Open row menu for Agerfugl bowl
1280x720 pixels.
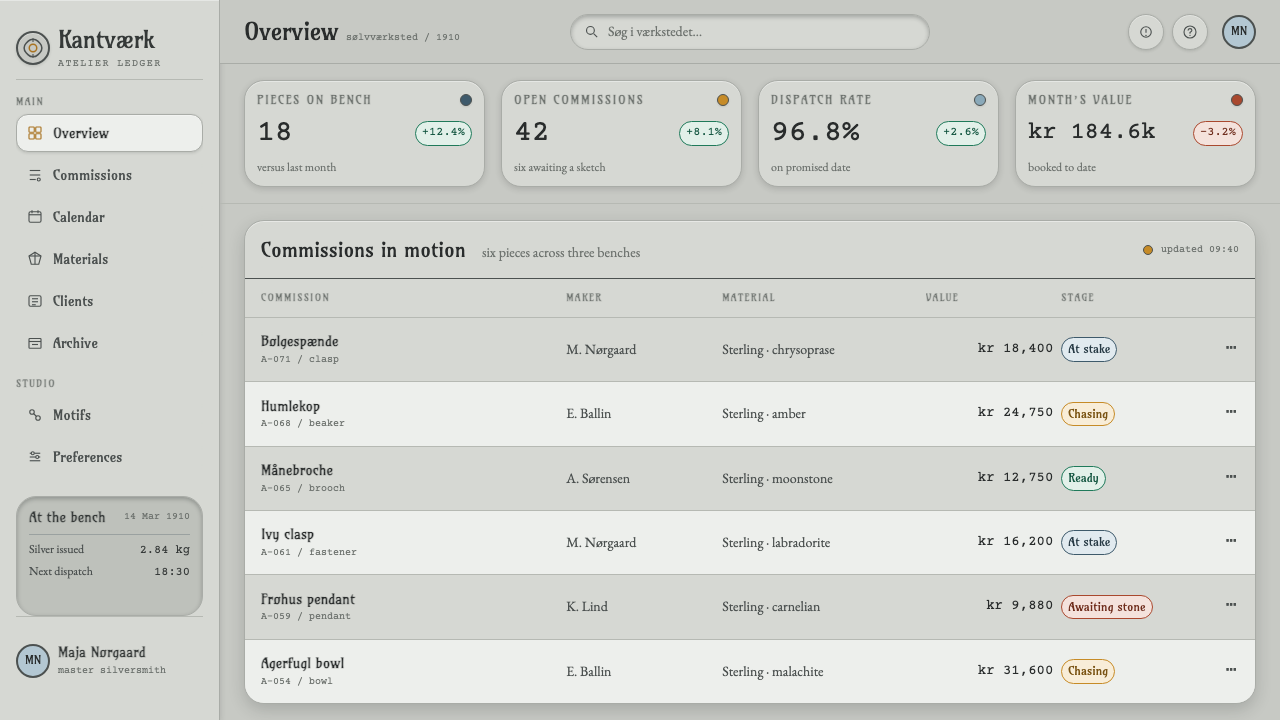pos(1231,670)
